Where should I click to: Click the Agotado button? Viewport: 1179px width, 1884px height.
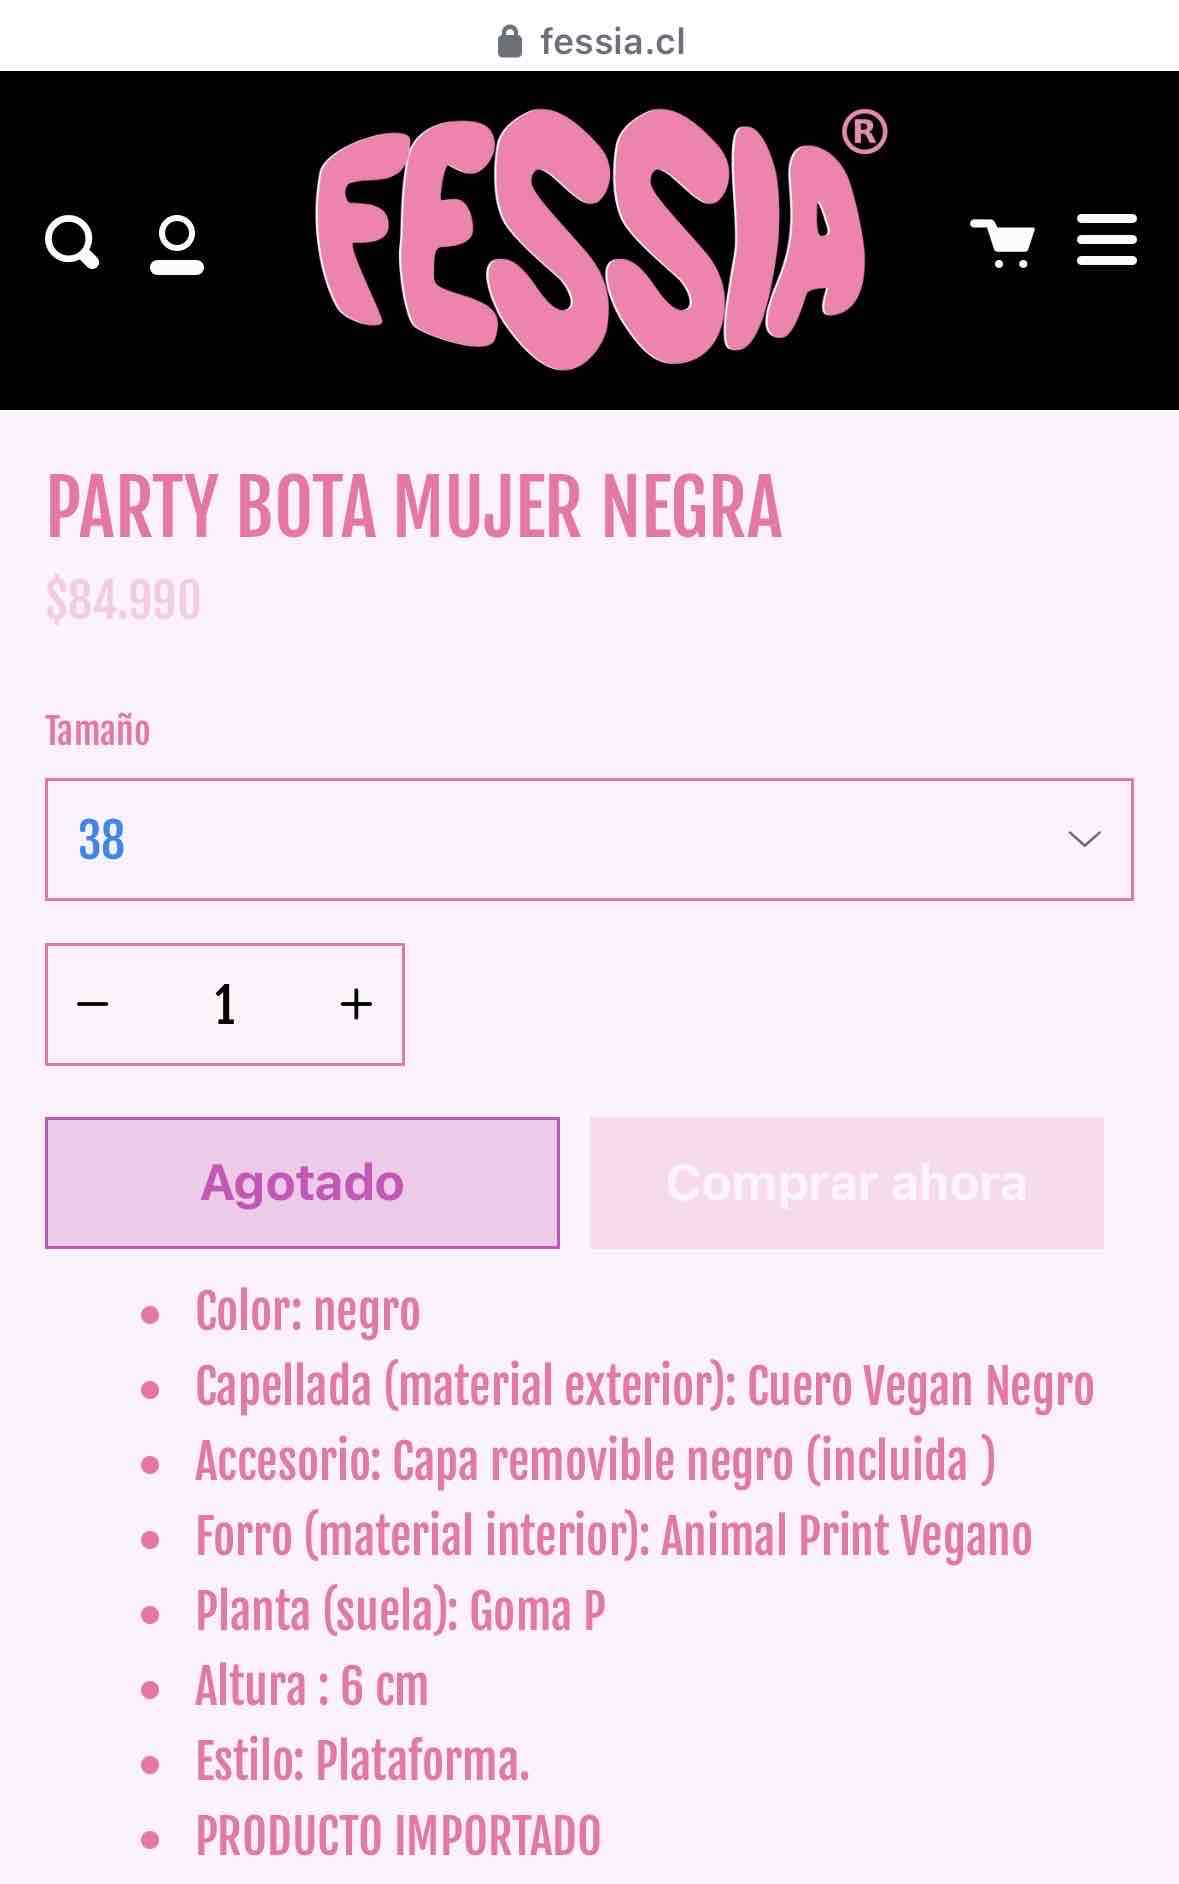(302, 1181)
